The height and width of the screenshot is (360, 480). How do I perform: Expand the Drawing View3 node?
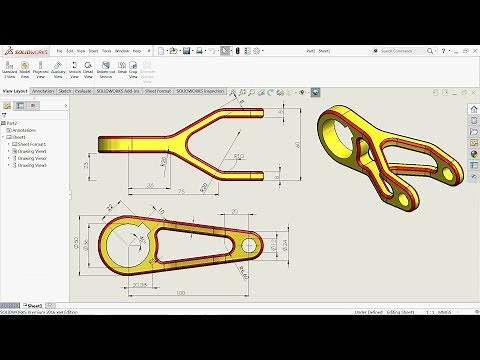click(x=9, y=165)
